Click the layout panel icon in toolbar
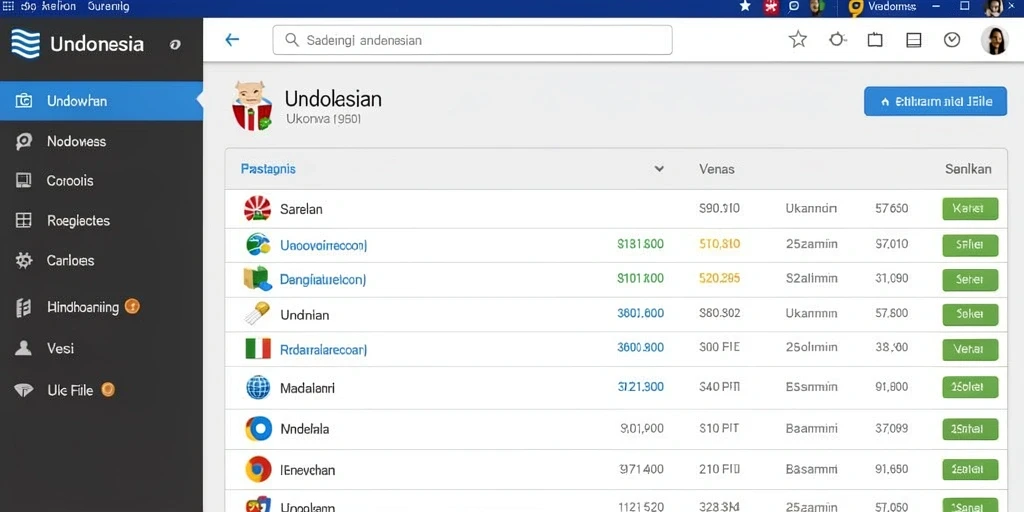Screen dimensions: 1024x512 (x=914, y=40)
